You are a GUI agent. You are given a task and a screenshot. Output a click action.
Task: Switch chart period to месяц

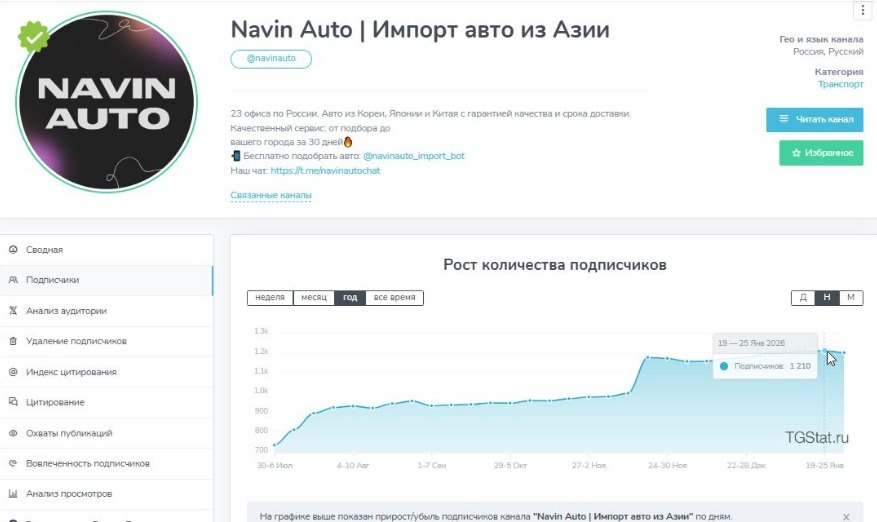coord(314,298)
